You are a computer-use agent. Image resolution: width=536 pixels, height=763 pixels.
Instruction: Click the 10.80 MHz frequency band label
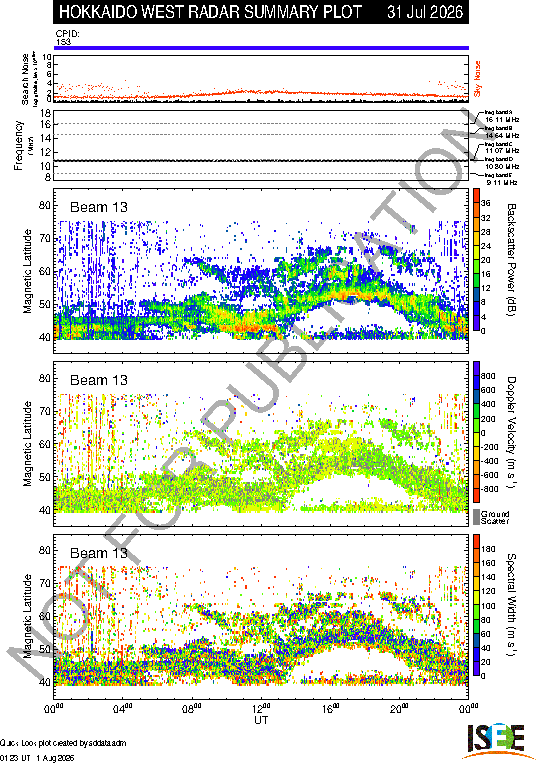coord(502,166)
